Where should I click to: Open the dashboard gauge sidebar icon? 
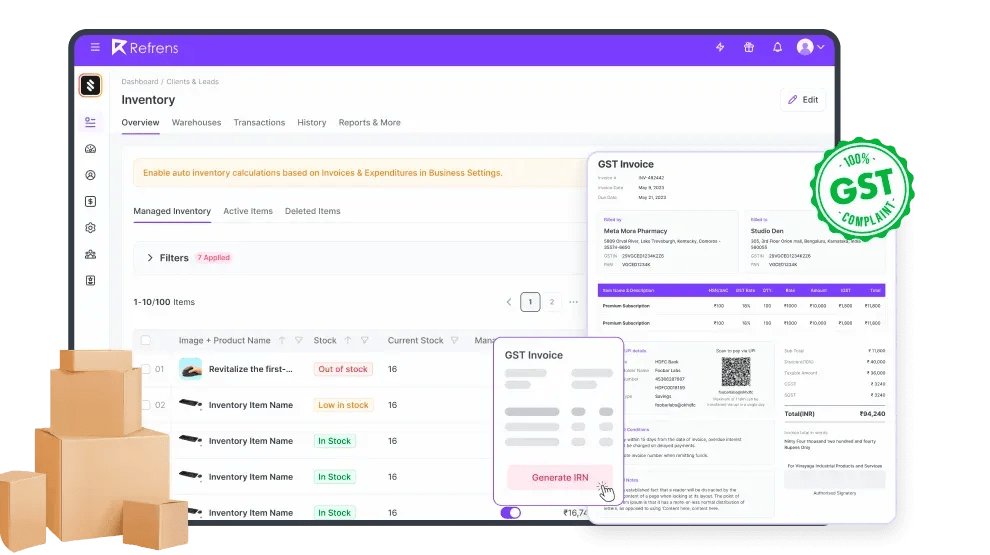click(x=90, y=149)
